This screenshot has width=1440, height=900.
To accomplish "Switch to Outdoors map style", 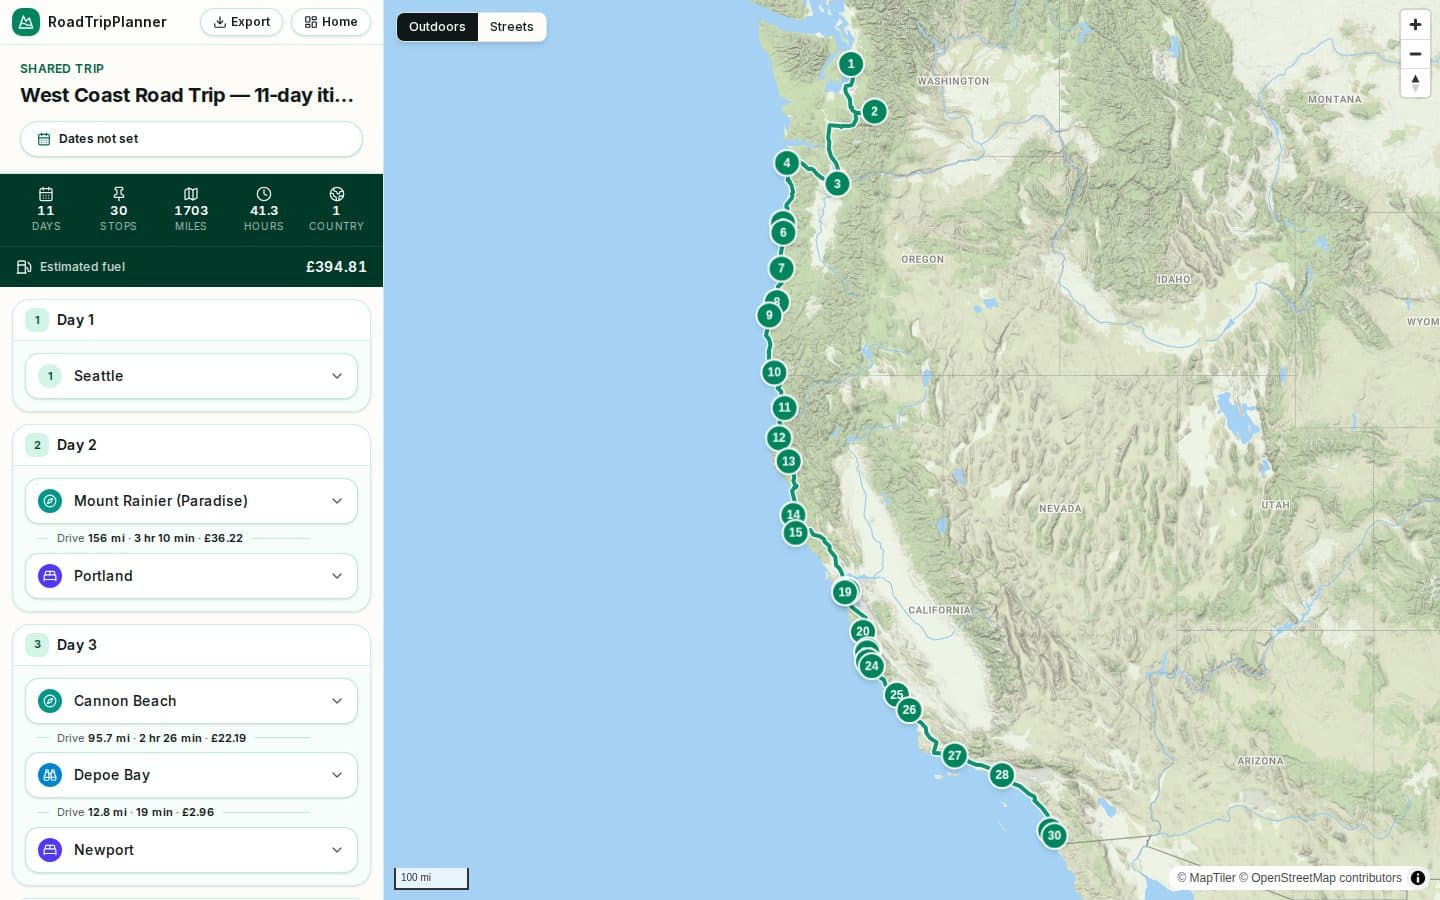I will click(437, 27).
